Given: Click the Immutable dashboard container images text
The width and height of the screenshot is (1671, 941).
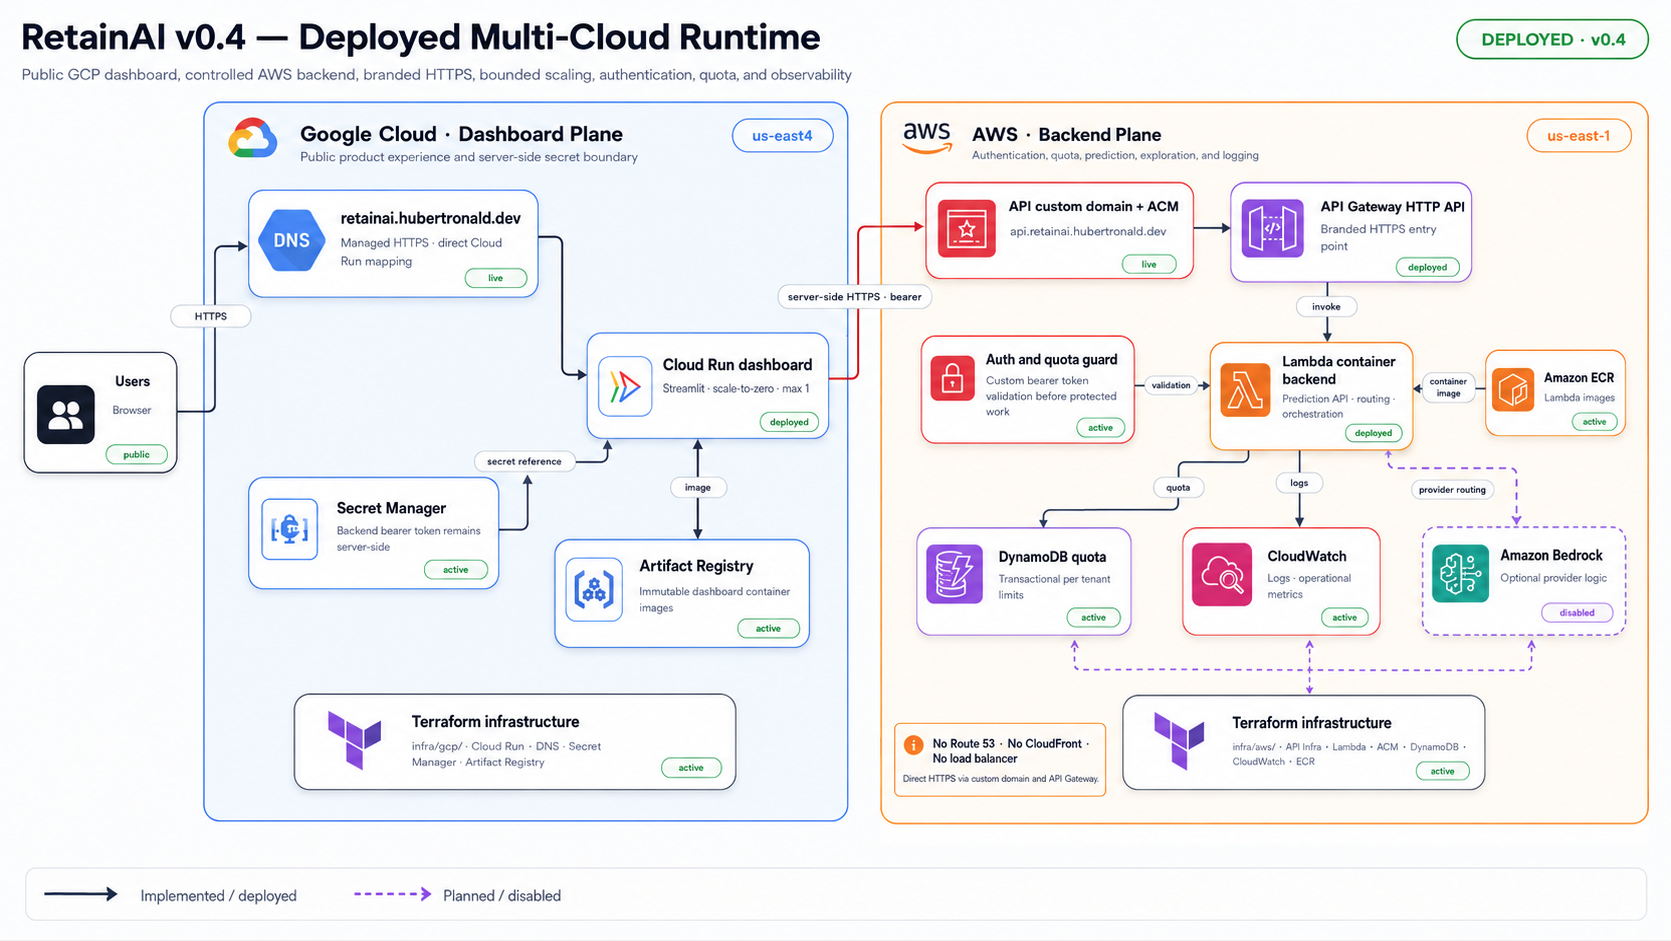Looking at the screenshot, I should pos(714,600).
